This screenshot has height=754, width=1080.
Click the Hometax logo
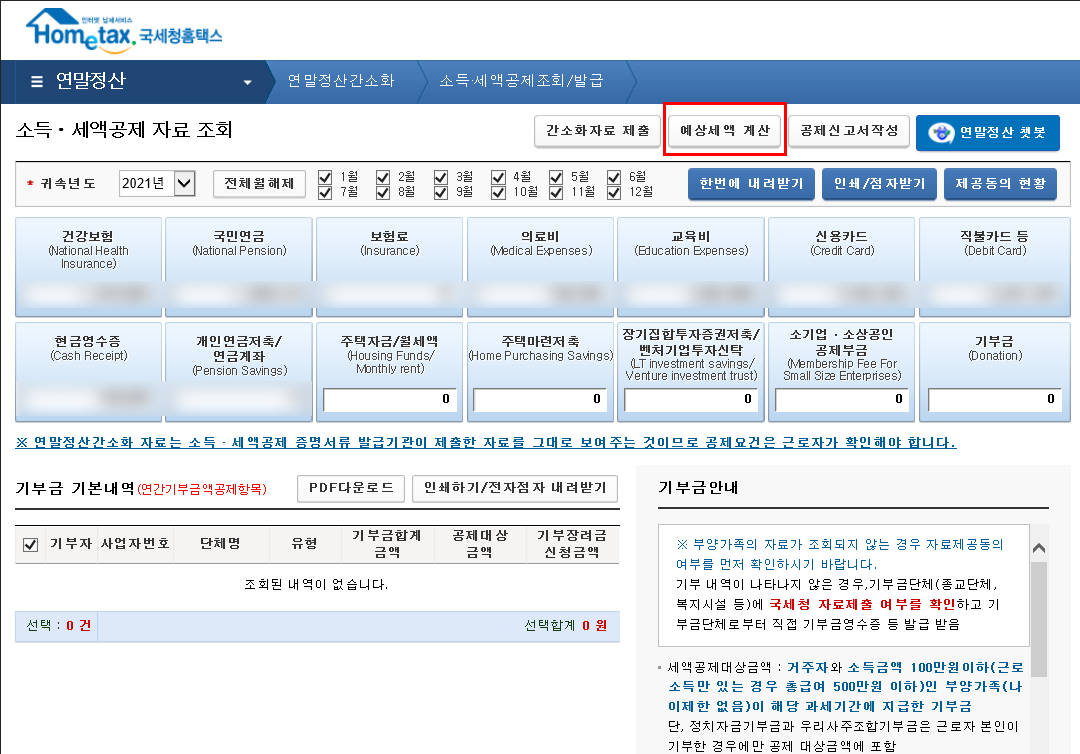click(x=124, y=30)
